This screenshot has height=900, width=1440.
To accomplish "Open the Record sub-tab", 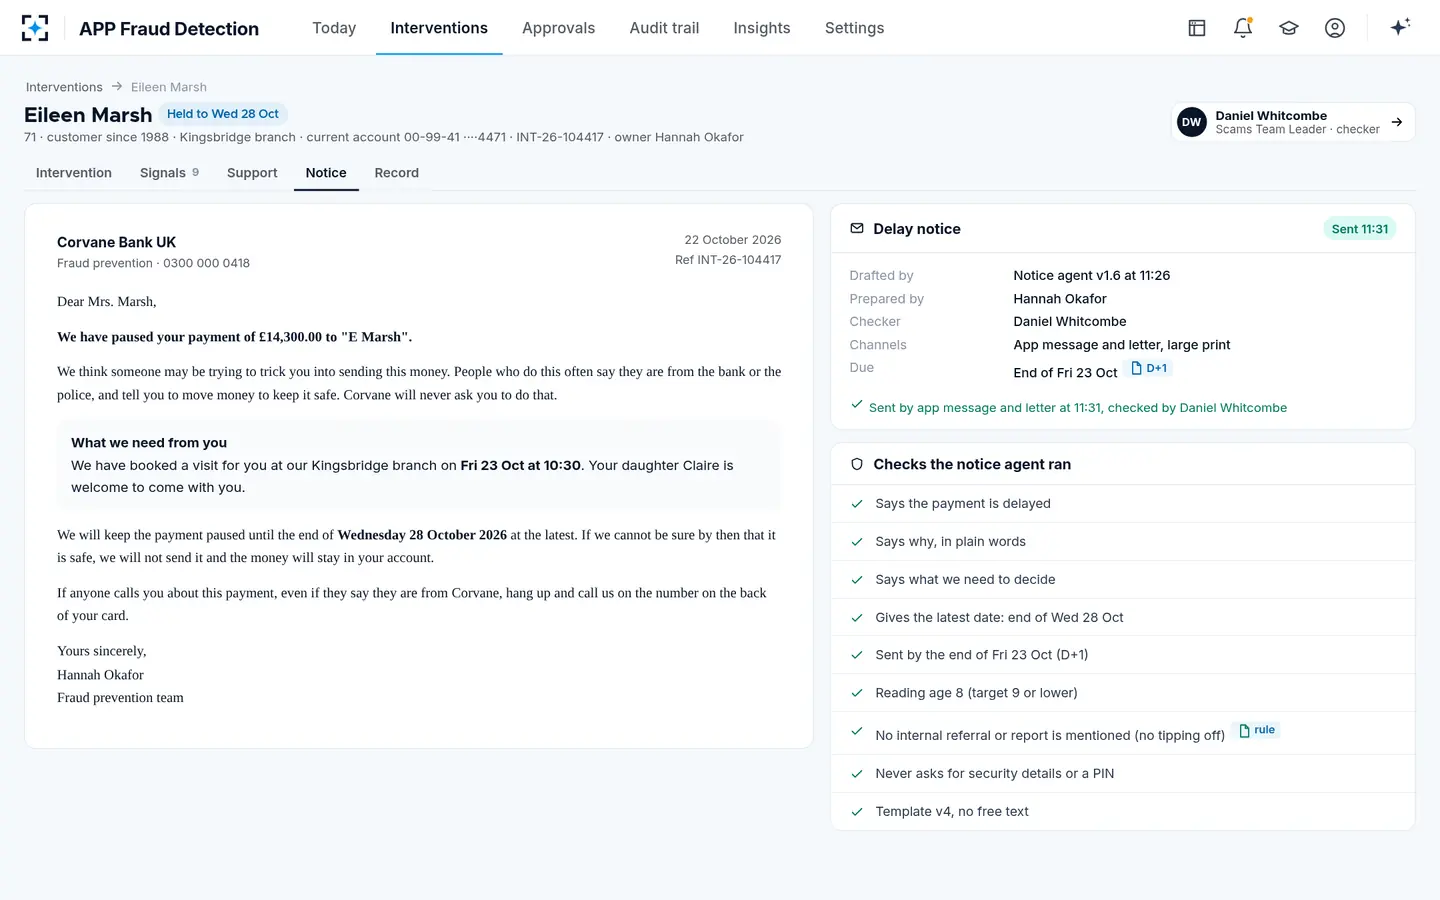I will (x=397, y=173).
